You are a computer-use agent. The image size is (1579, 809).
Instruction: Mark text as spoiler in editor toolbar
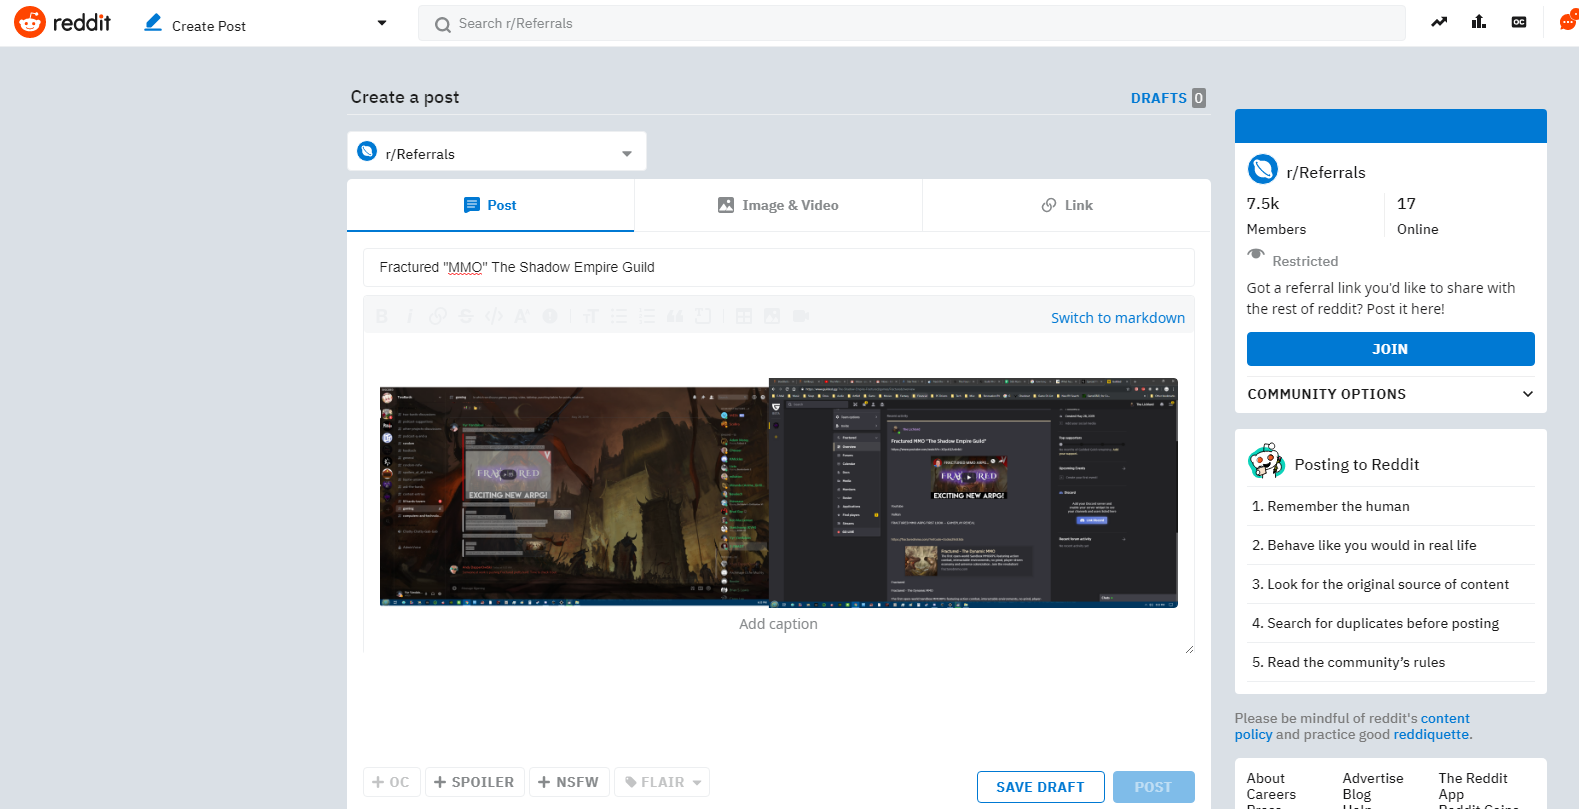coord(549,316)
